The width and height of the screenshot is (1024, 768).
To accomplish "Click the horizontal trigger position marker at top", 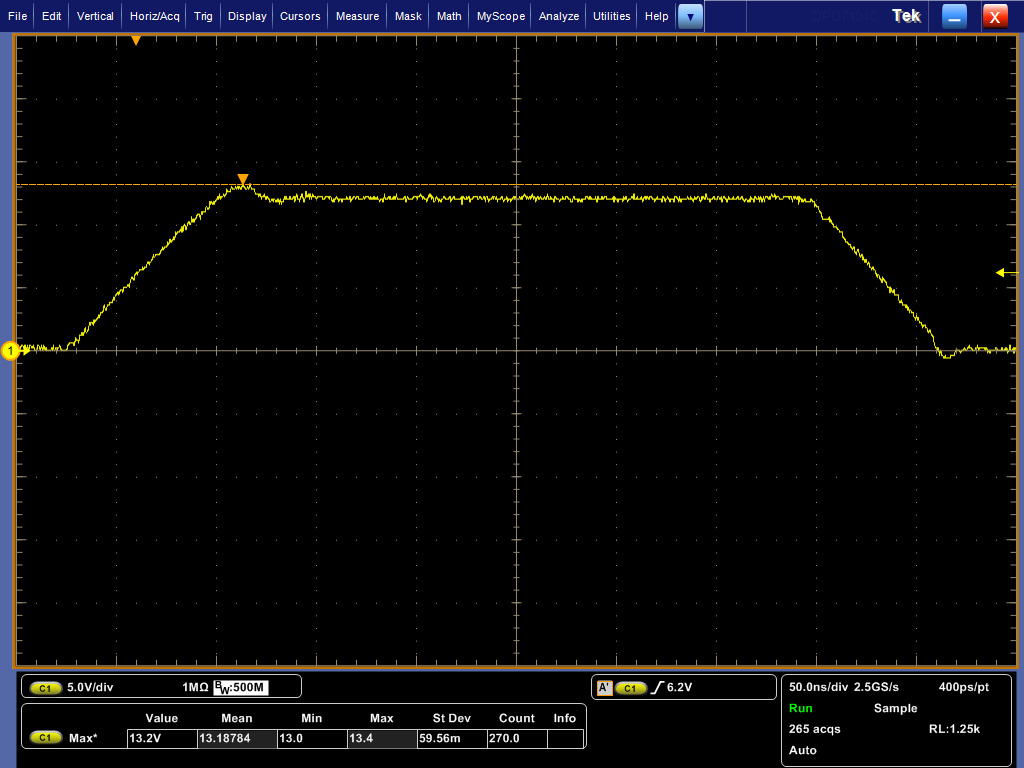I will (x=136, y=41).
